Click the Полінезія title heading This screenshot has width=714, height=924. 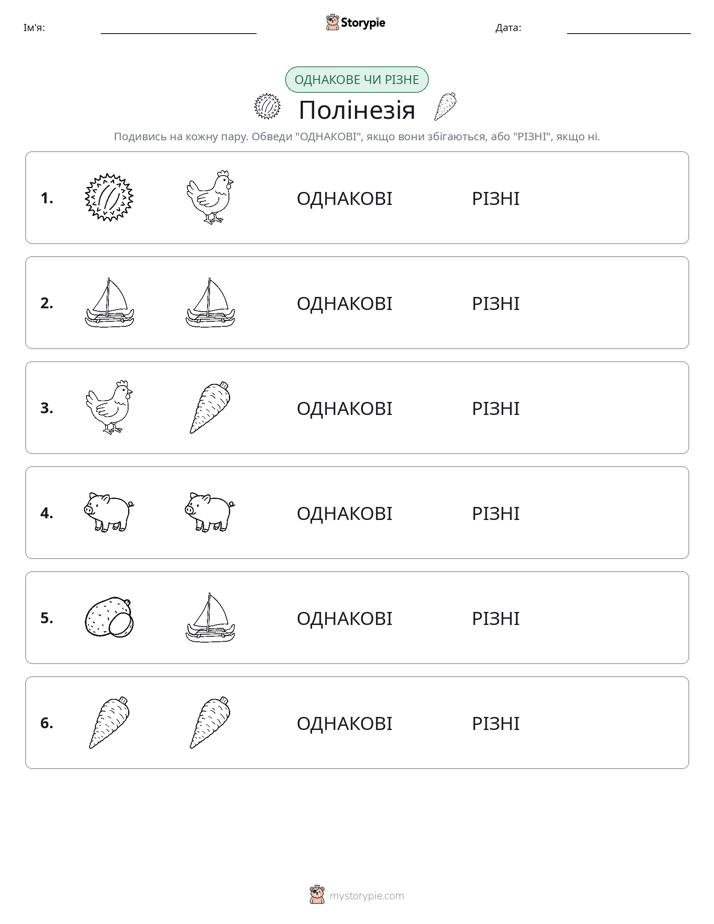[357, 110]
